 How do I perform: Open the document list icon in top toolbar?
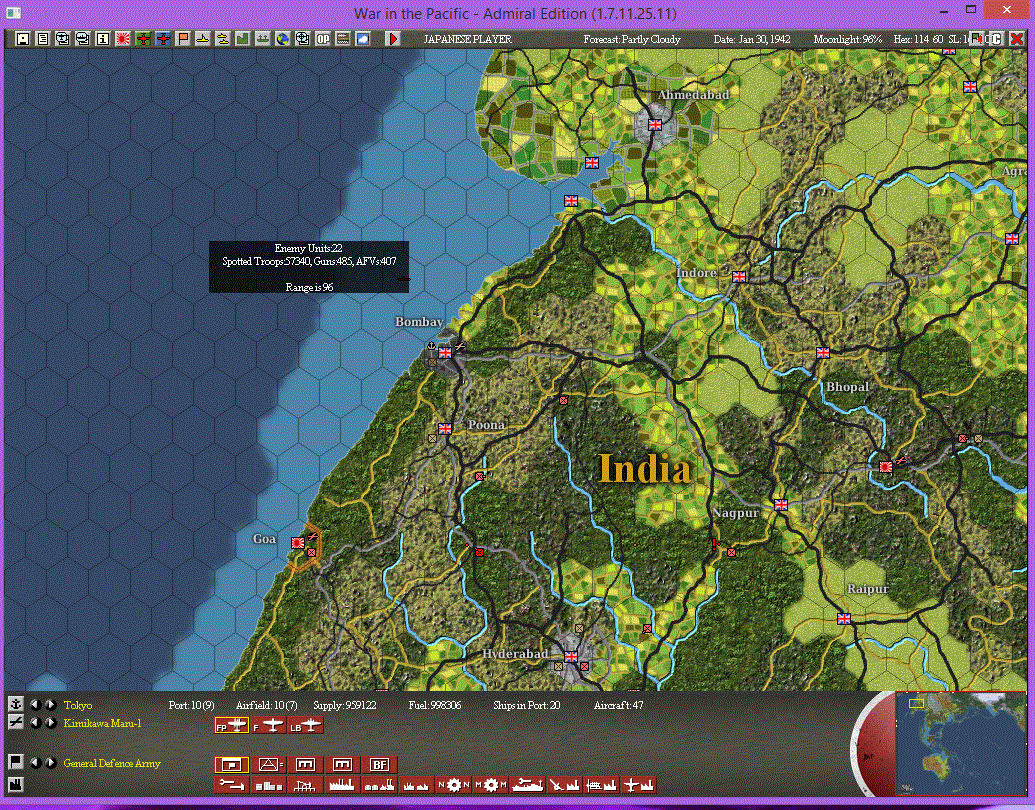tap(42, 39)
